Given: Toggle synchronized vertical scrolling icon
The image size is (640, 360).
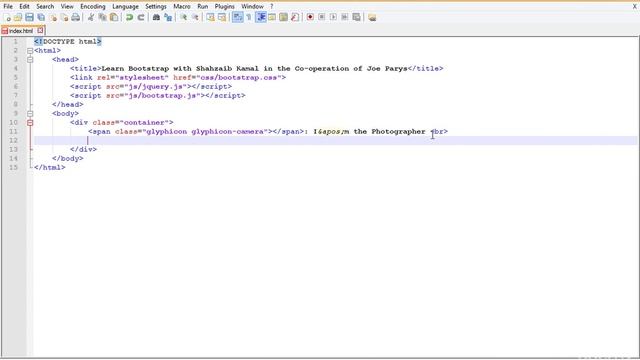Looking at the screenshot, I should pos(210,17).
